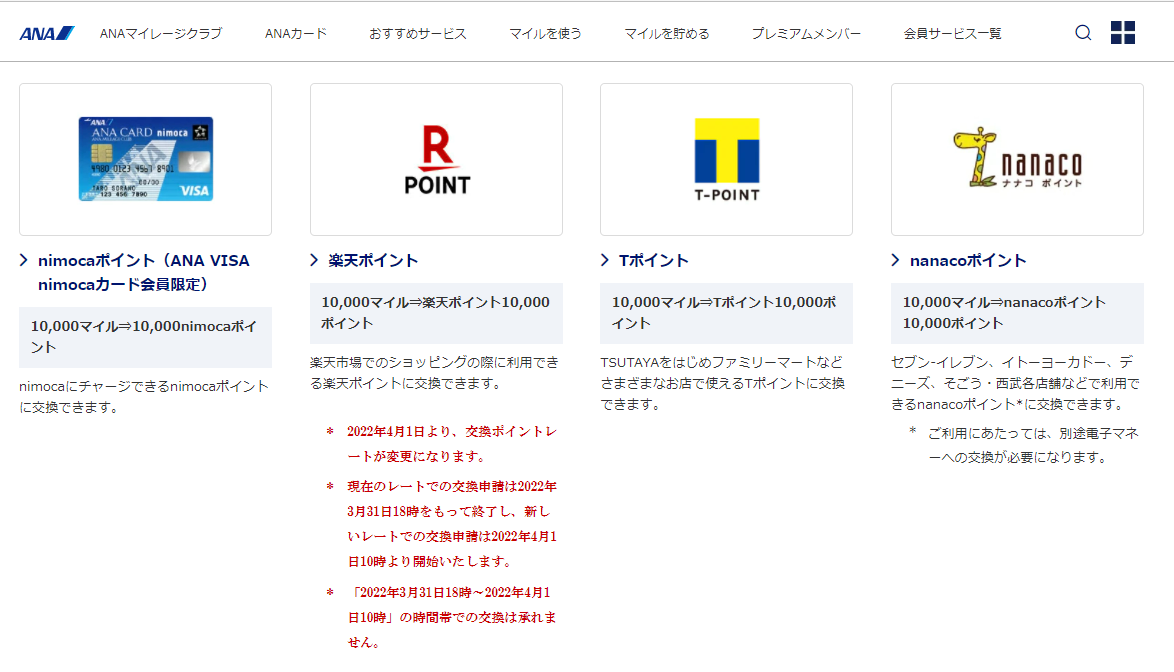This screenshot has width=1174, height=672.
Task: Open the grid menu icon
Action: pos(1123,33)
